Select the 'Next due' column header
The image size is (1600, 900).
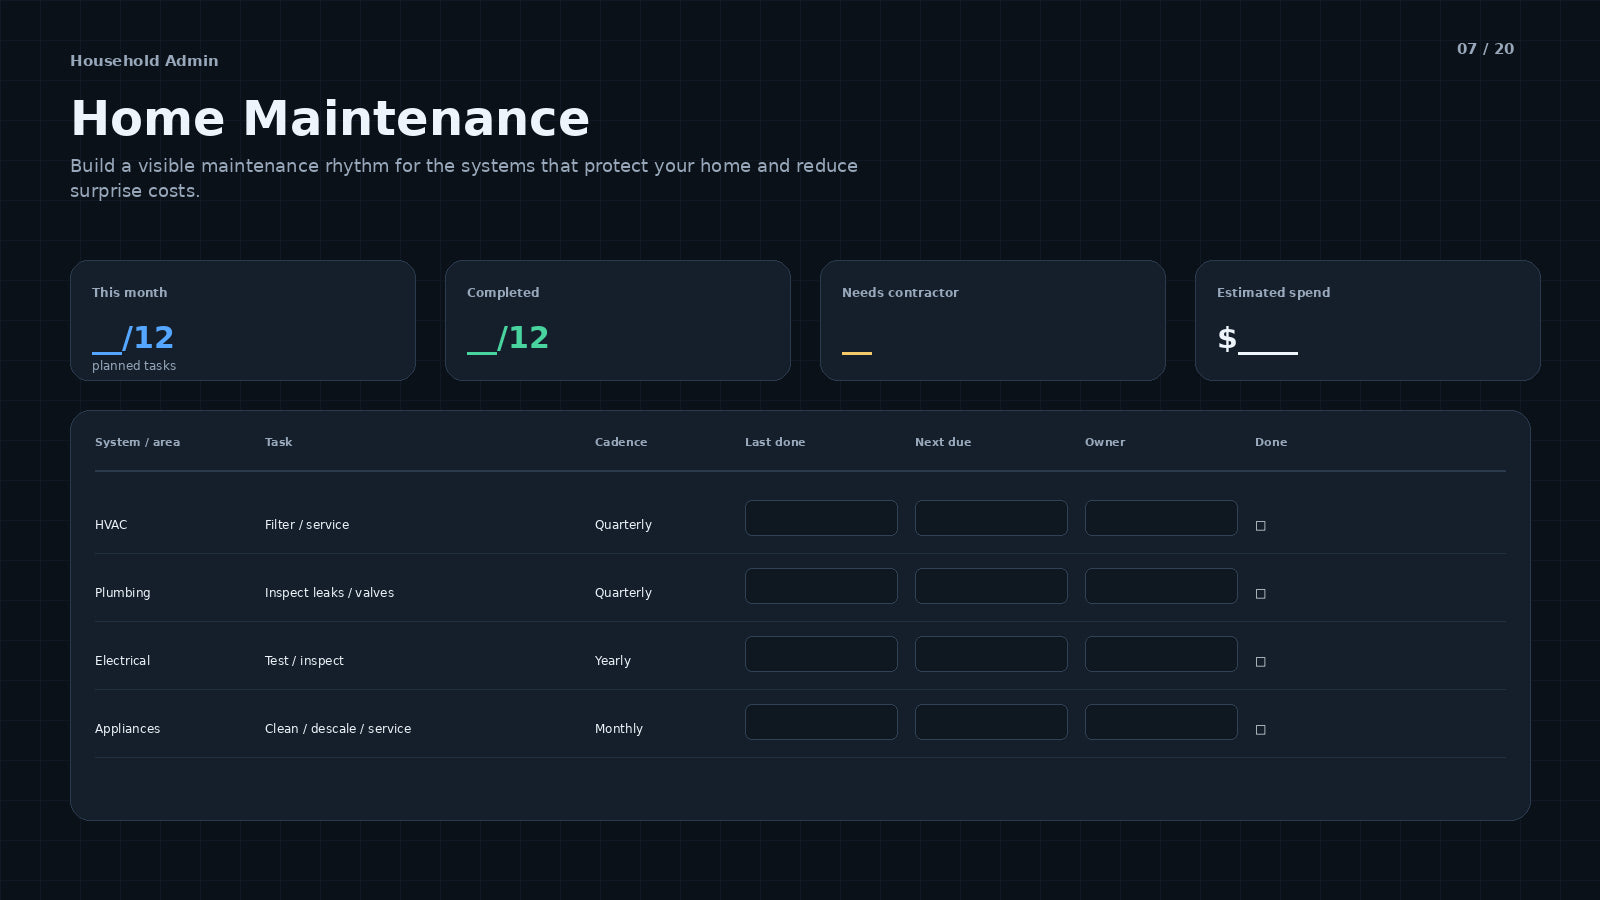[x=943, y=442]
